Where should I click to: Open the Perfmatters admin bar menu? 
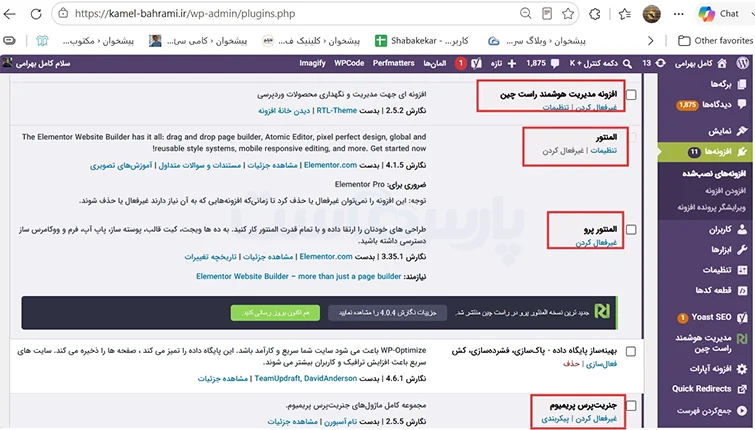tap(393, 63)
